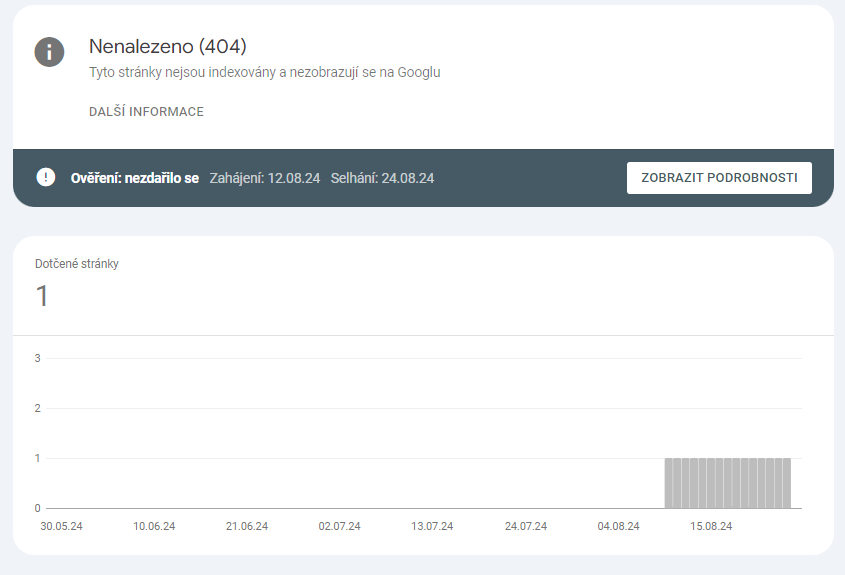Click the 30.05.24 date on the chart axis

(x=61, y=526)
